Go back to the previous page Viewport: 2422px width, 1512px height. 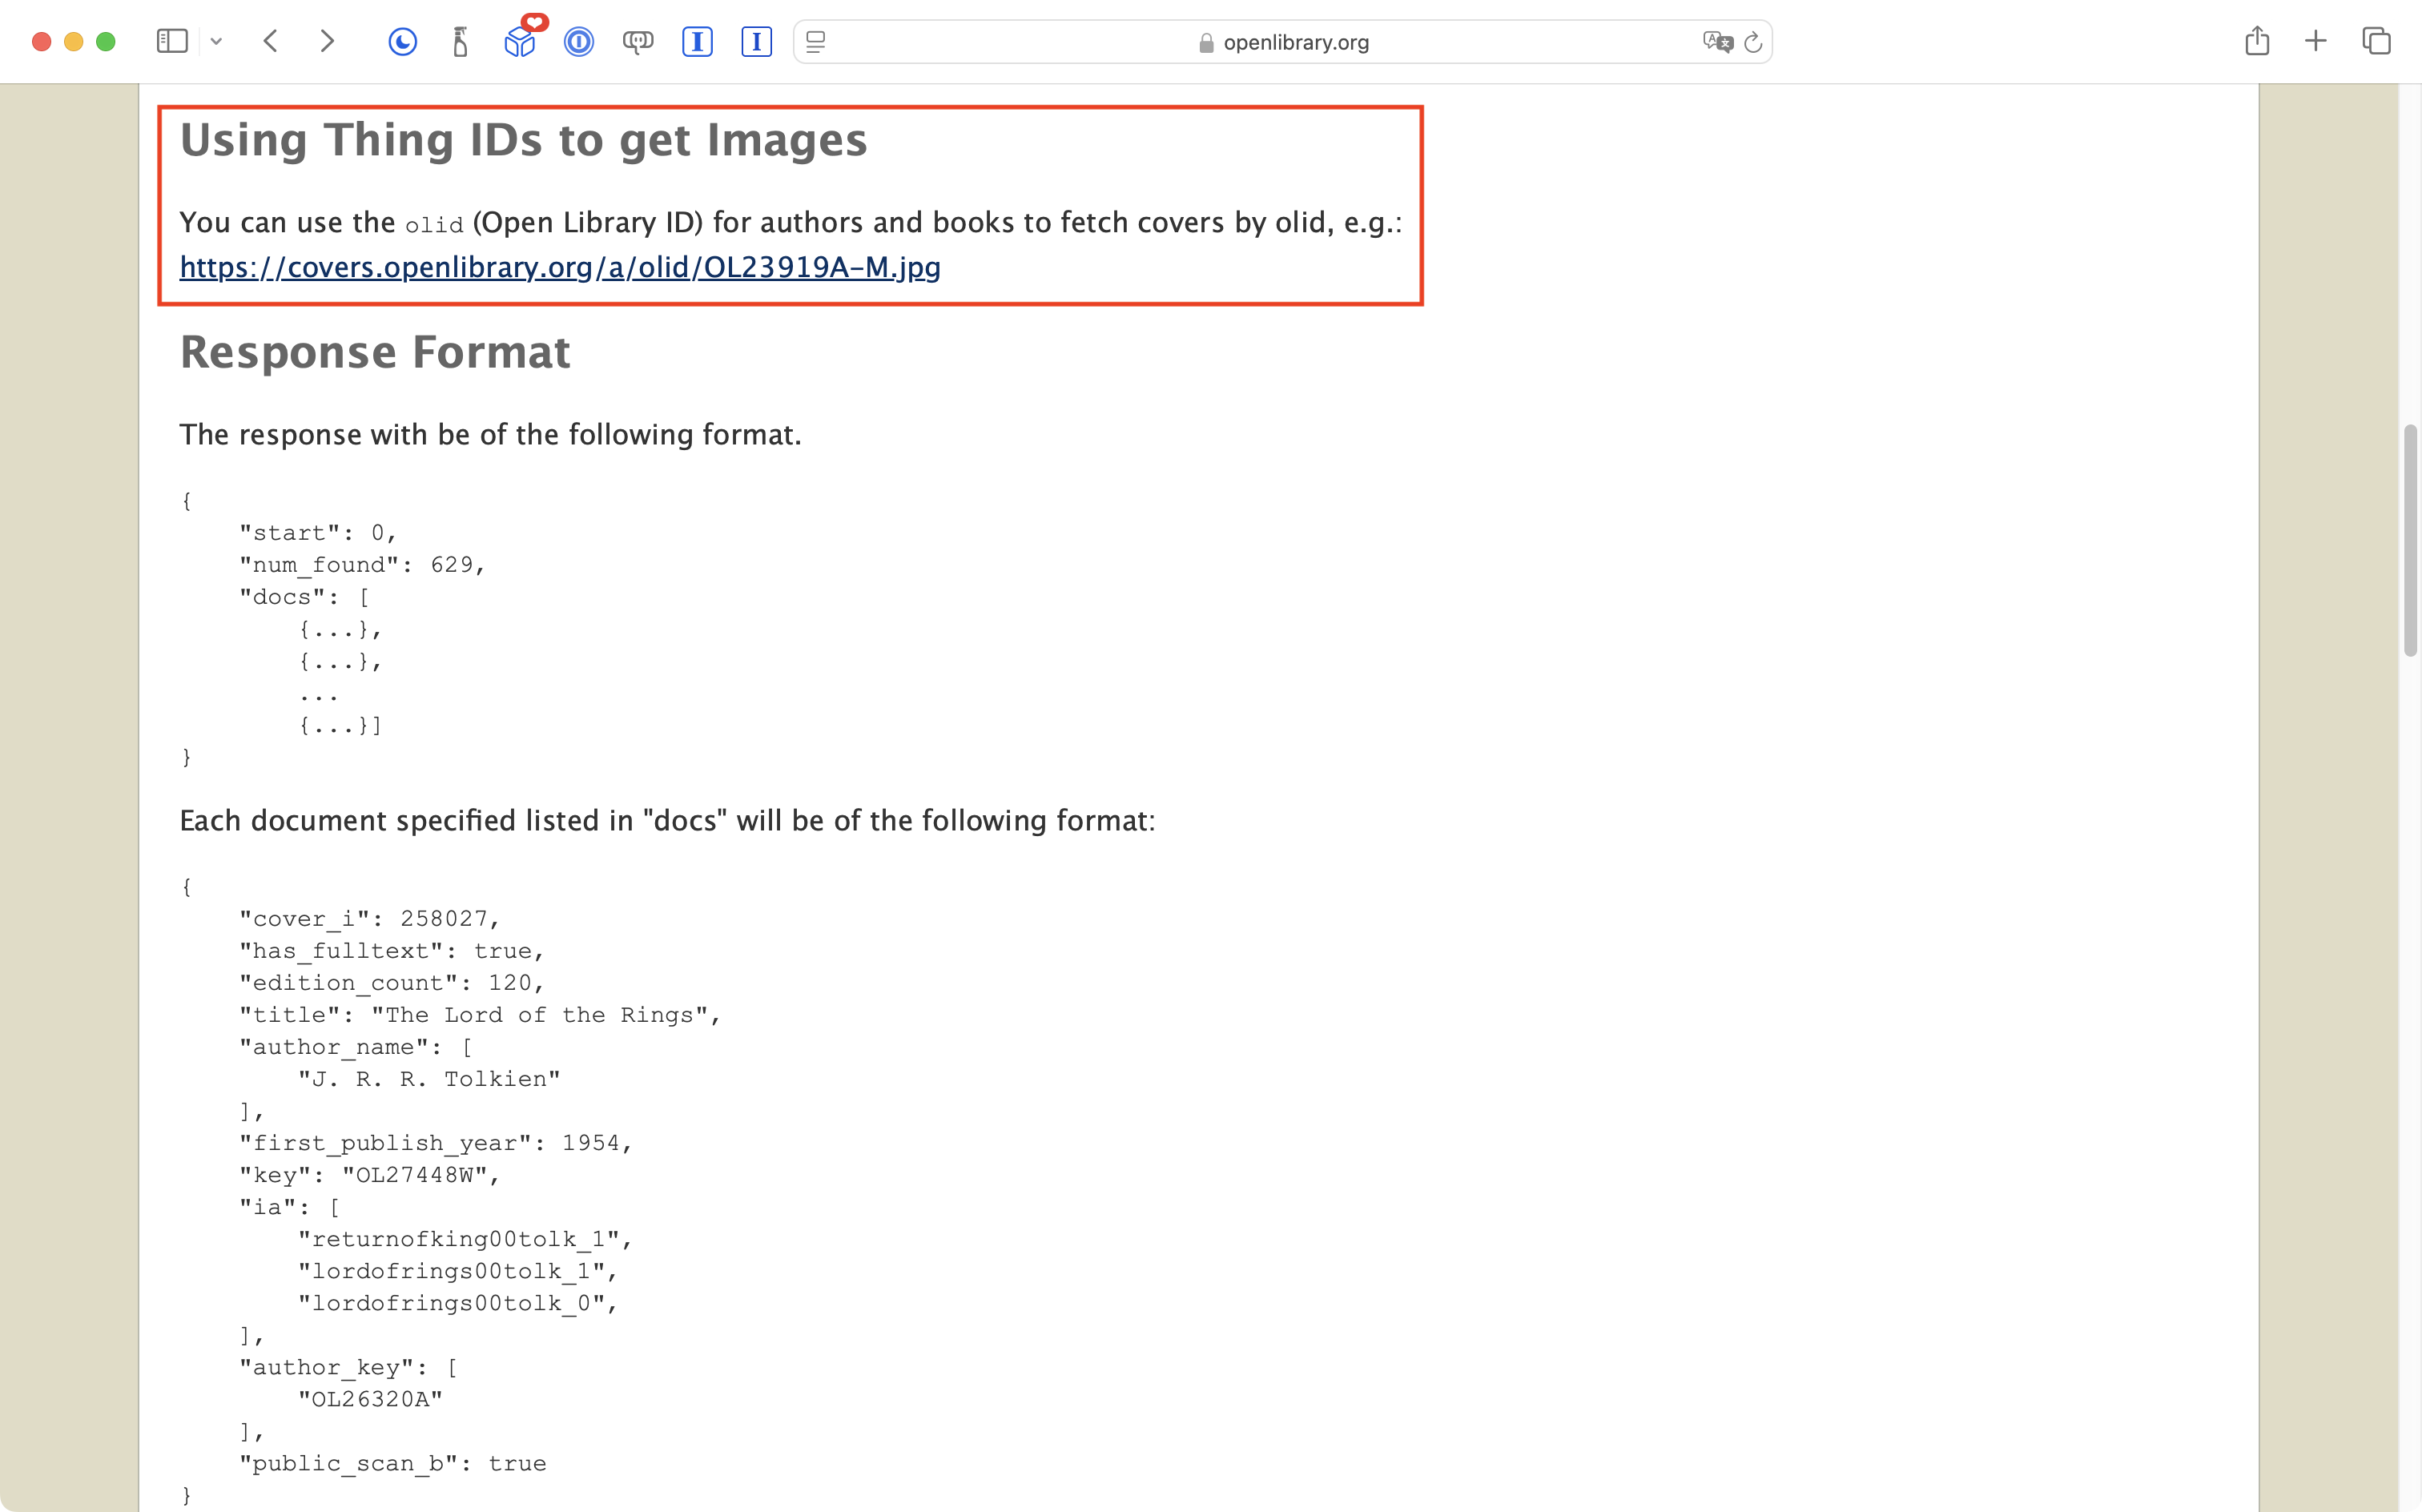[x=270, y=41]
